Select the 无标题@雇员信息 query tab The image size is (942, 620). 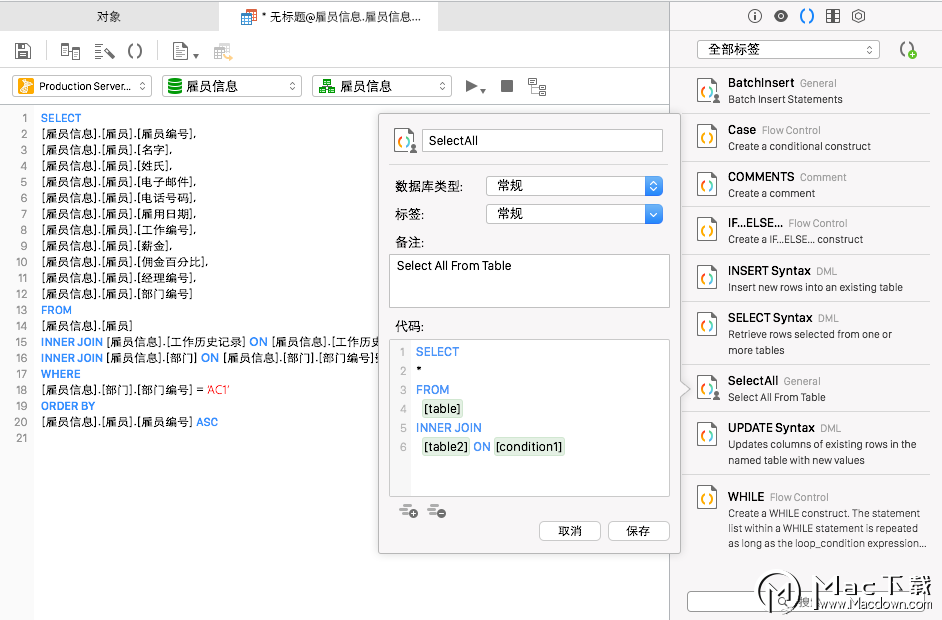pos(329,16)
